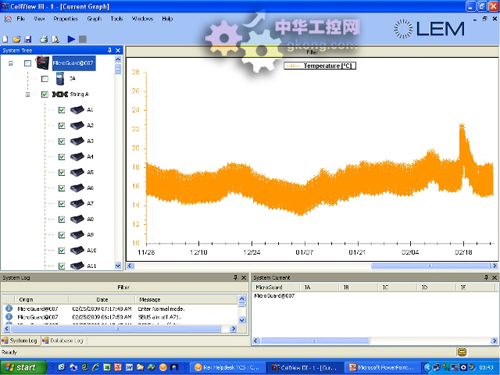This screenshot has width=500, height=375.
Task: Click the graph horizontal scrollbar thumb
Action: (430, 266)
